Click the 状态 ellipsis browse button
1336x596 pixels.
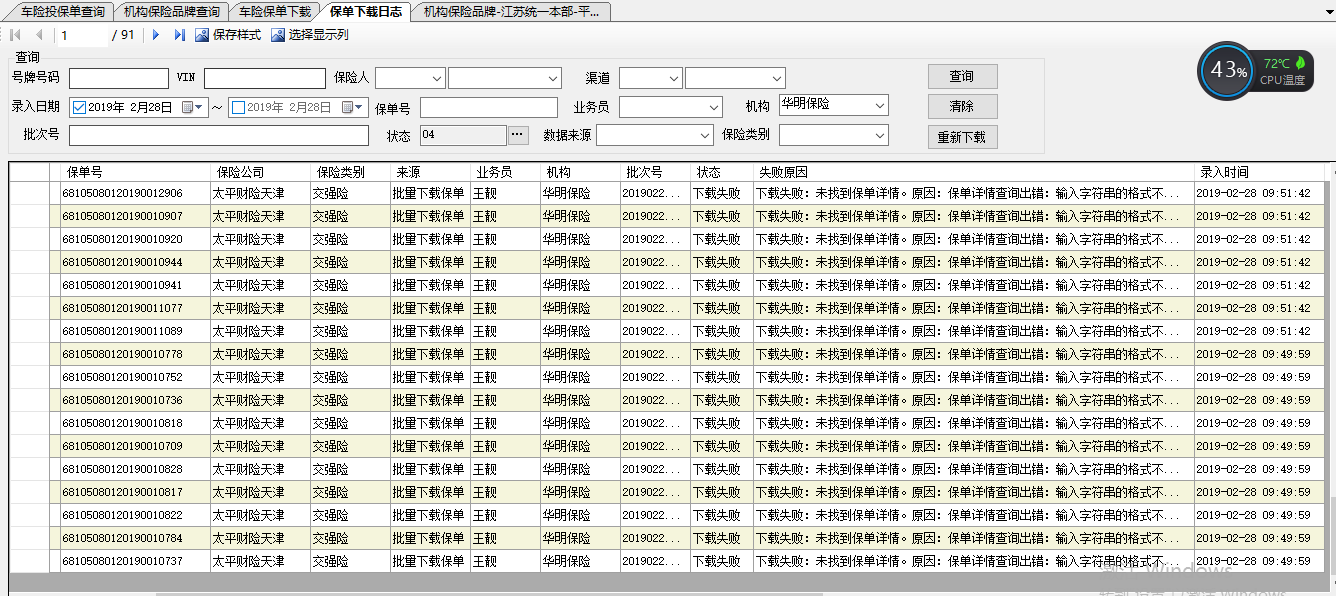[517, 135]
